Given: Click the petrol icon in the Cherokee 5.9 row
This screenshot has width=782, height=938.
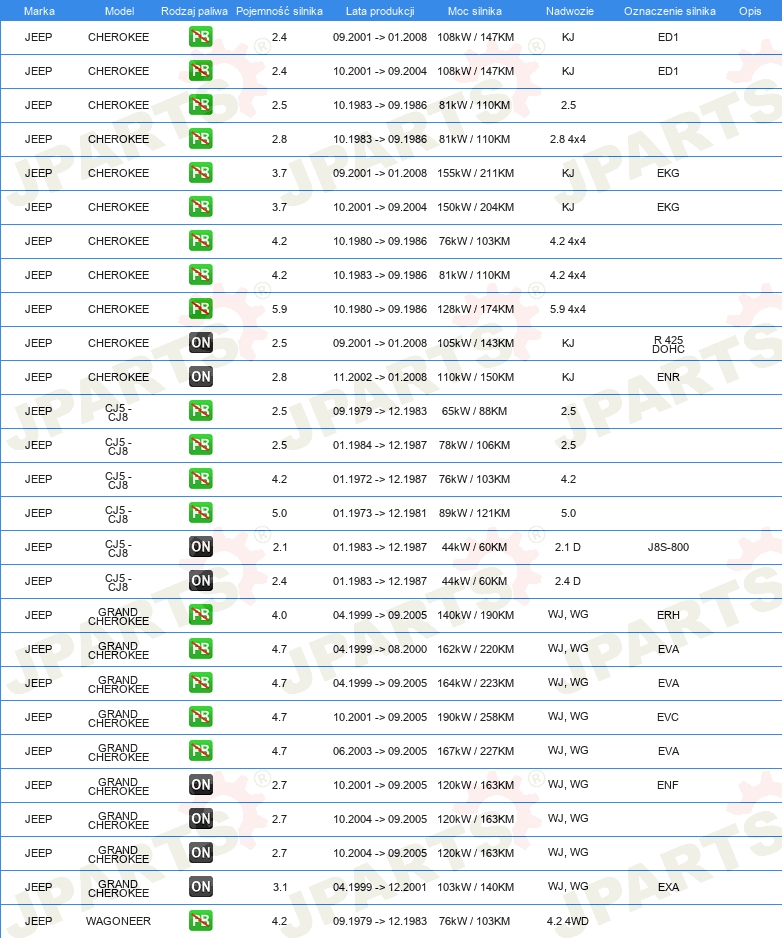Looking at the screenshot, I should coord(200,309).
